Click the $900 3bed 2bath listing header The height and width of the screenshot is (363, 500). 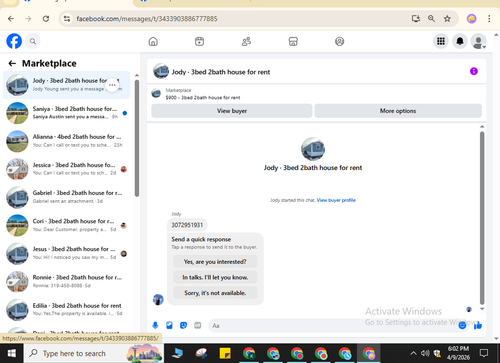point(203,98)
